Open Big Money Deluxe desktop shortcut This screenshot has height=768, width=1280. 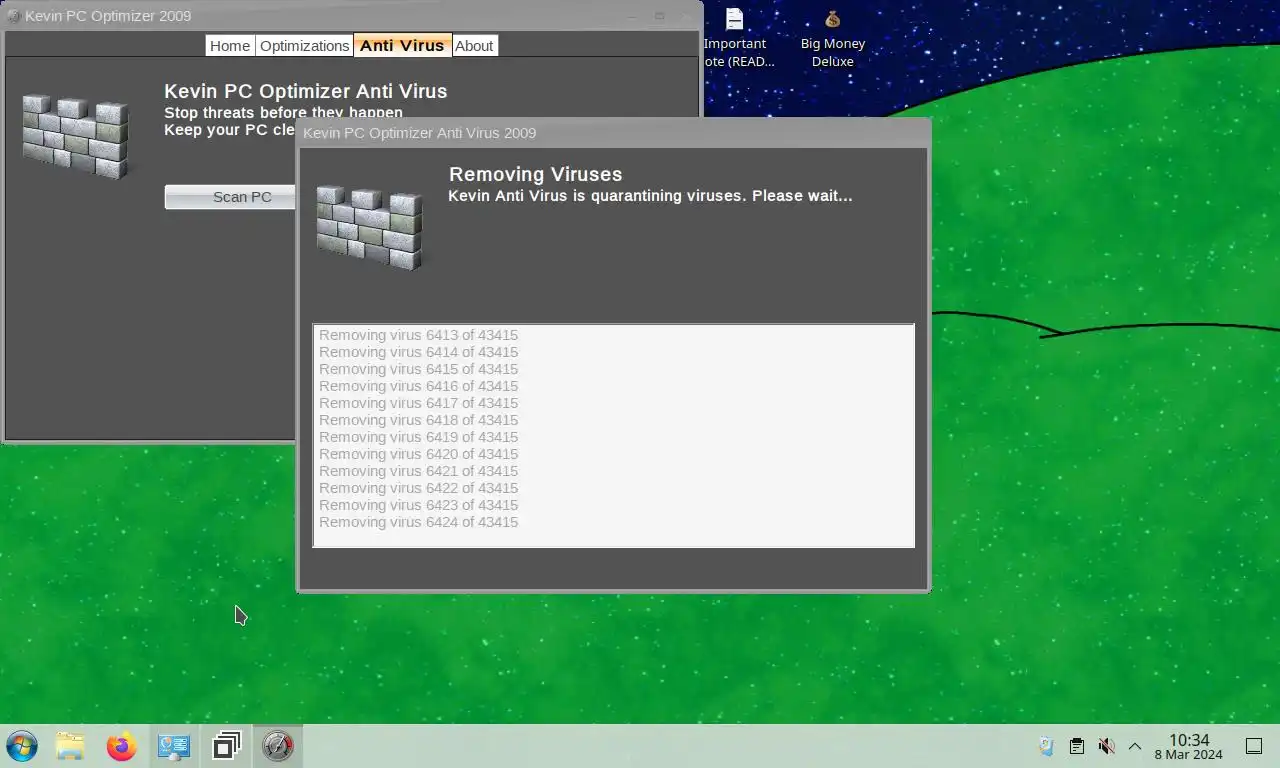tap(833, 38)
